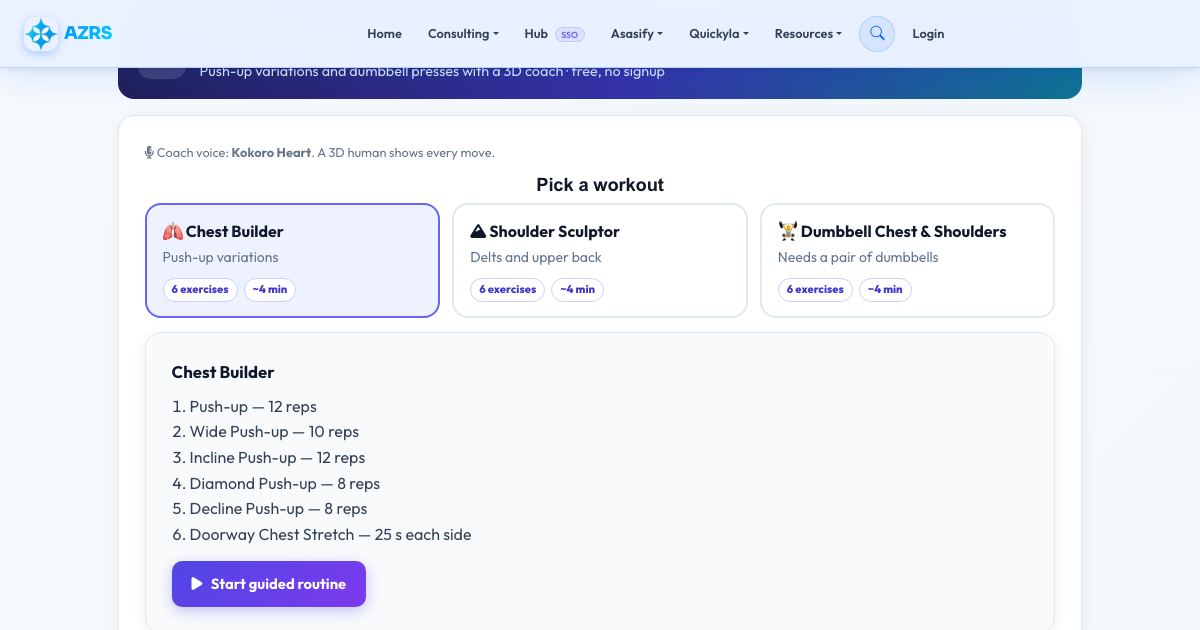Go to the Home nav item
Screen dimensions: 1200x630
tap(384, 34)
